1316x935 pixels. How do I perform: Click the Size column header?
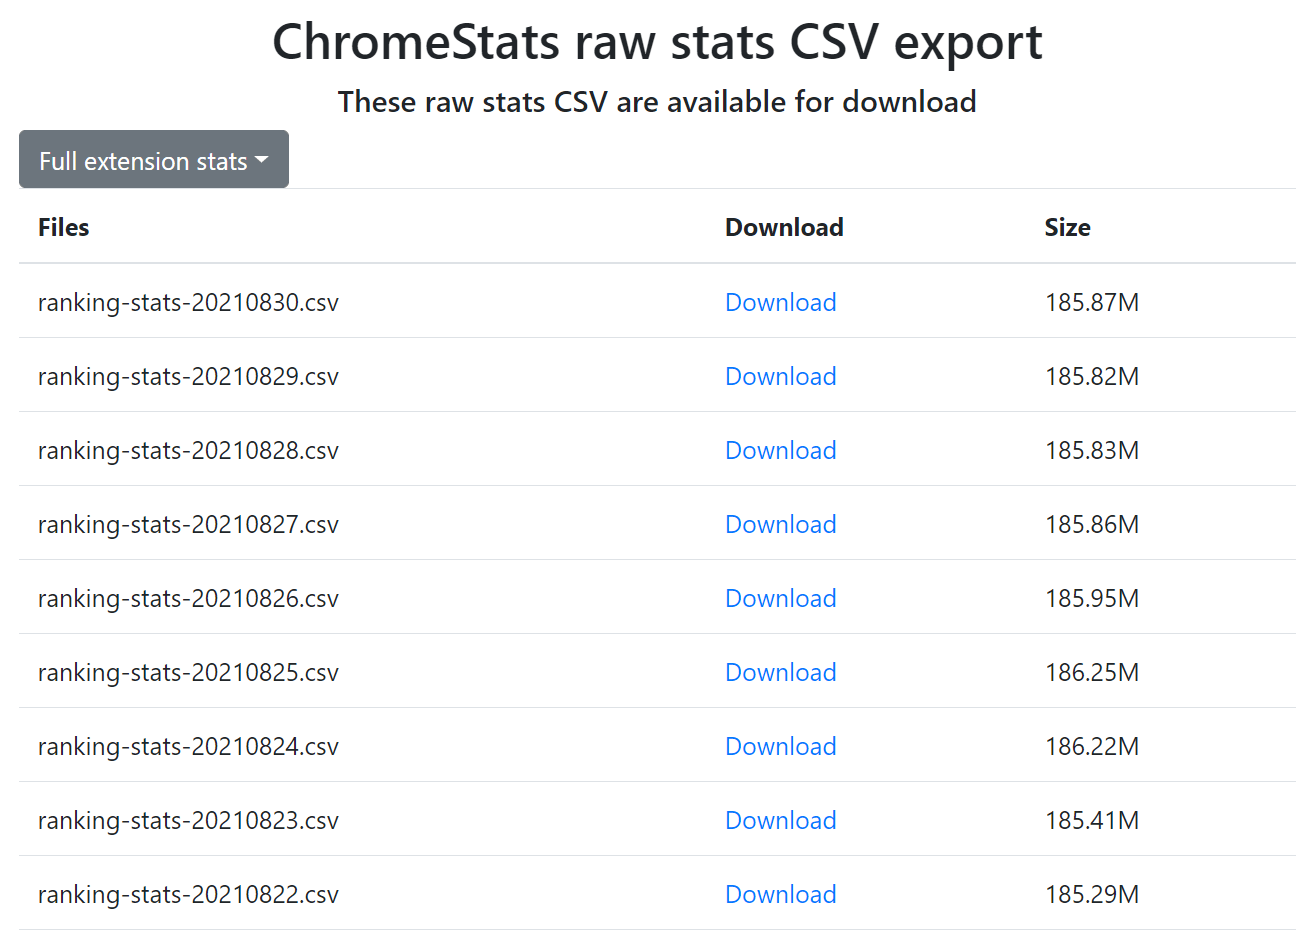coord(1067,227)
